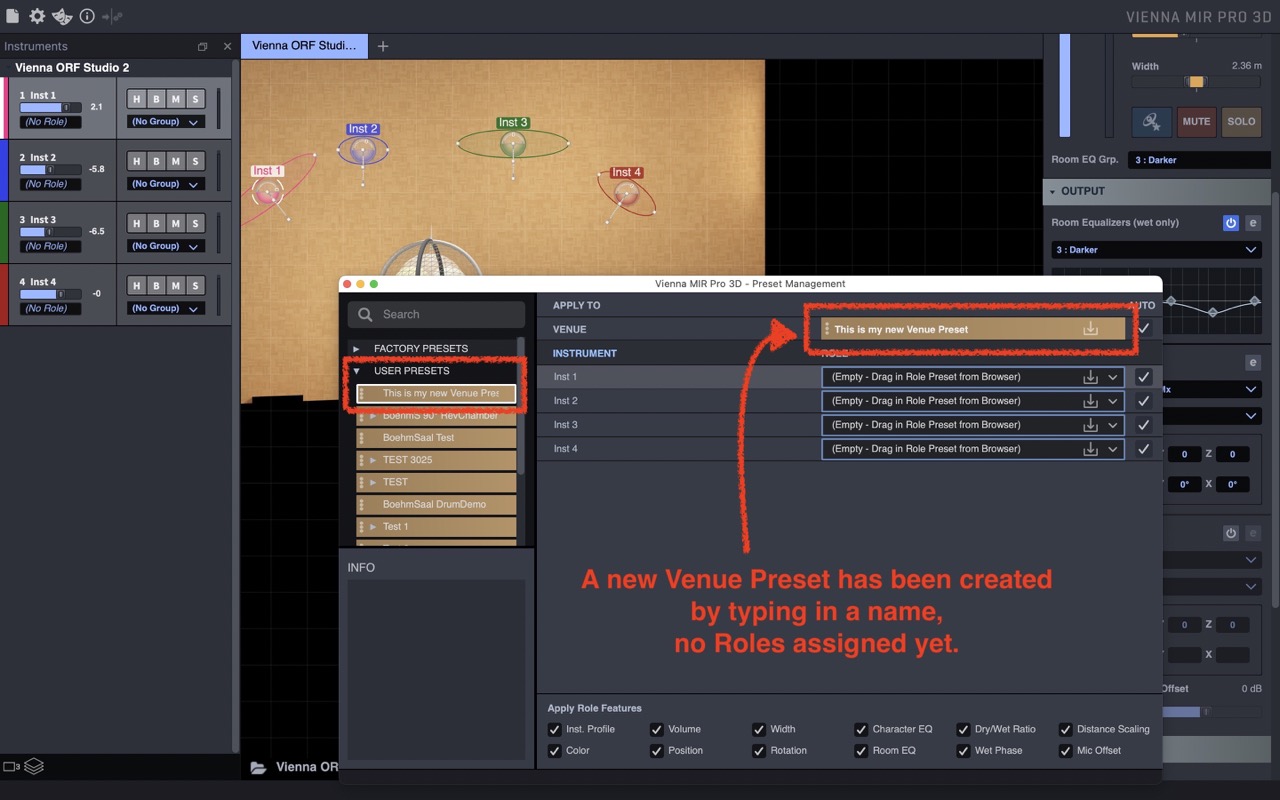Adjust Inst 1 volume slider
The image size is (1280, 800).
click(x=50, y=107)
